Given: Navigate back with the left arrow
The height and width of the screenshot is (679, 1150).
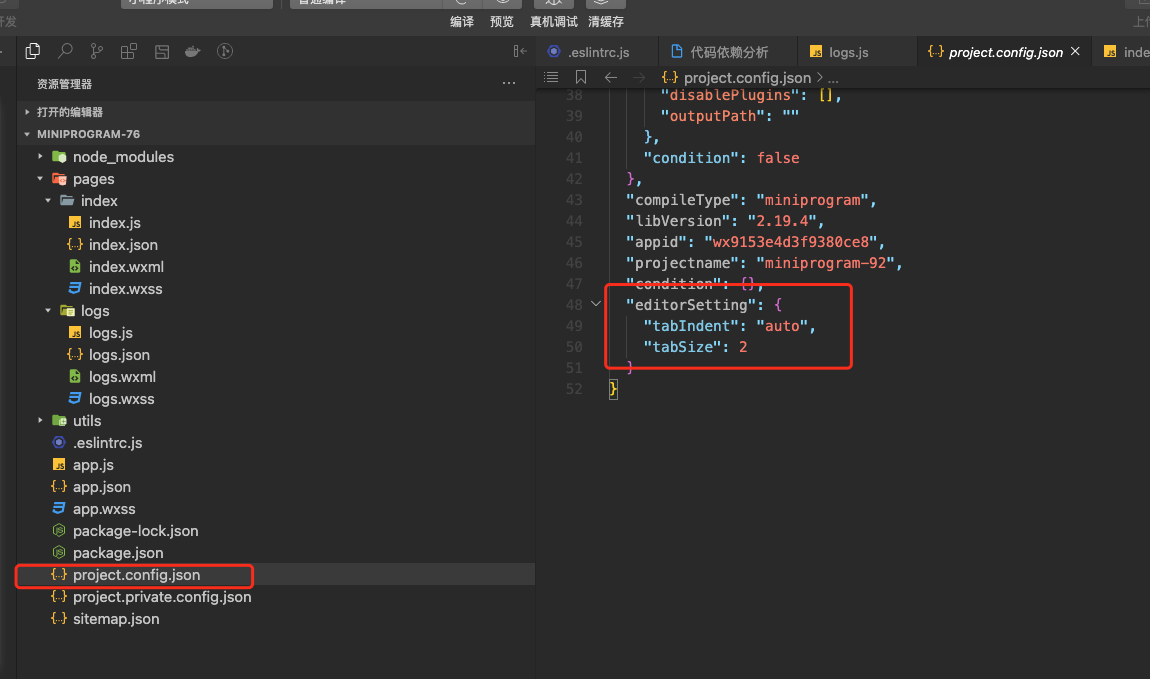Looking at the screenshot, I should (611, 77).
